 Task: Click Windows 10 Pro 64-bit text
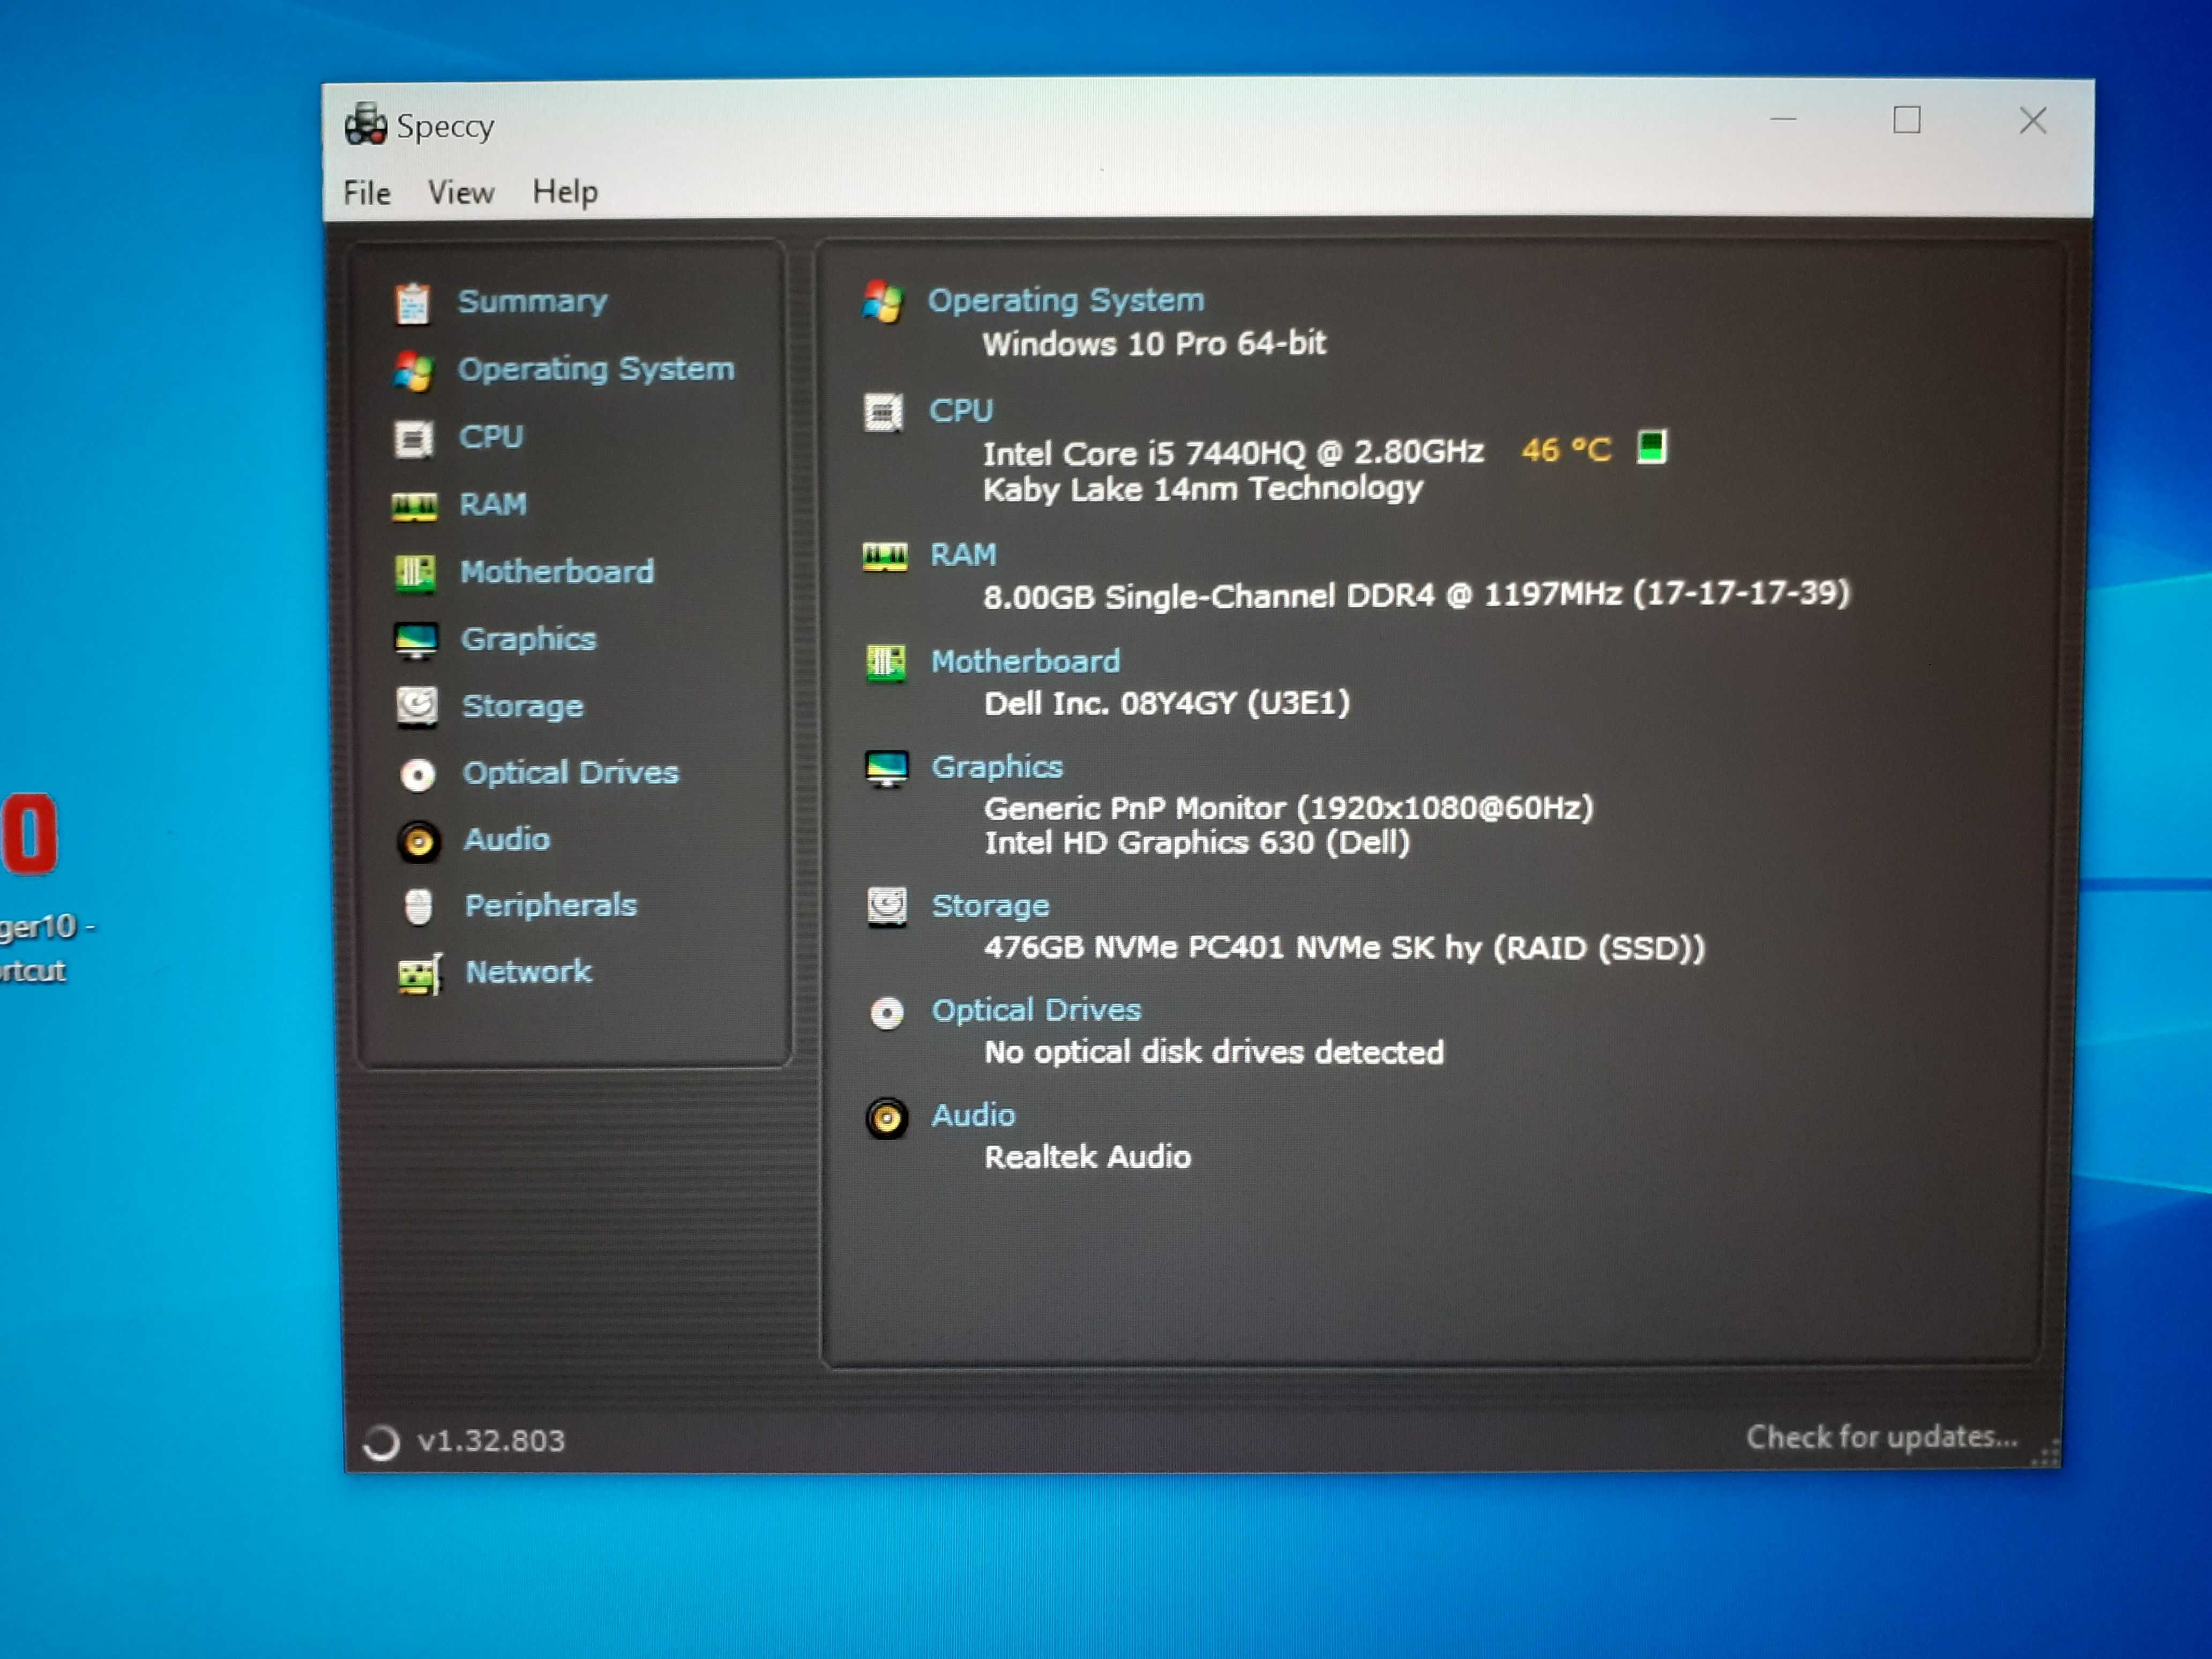click(1154, 344)
